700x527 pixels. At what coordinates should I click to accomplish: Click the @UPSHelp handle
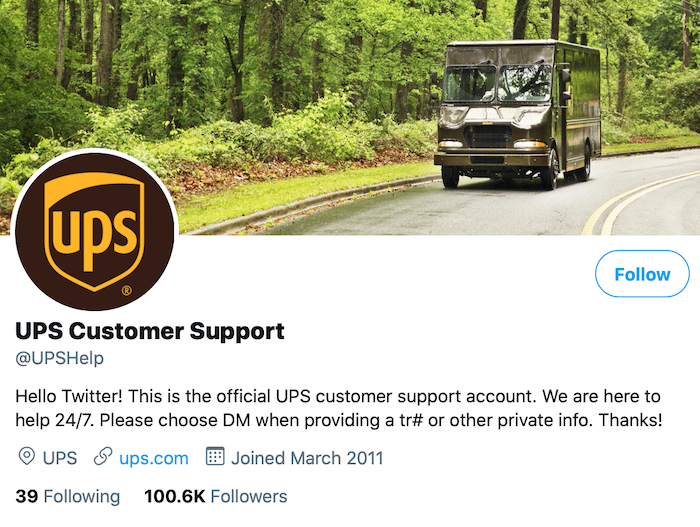point(60,358)
